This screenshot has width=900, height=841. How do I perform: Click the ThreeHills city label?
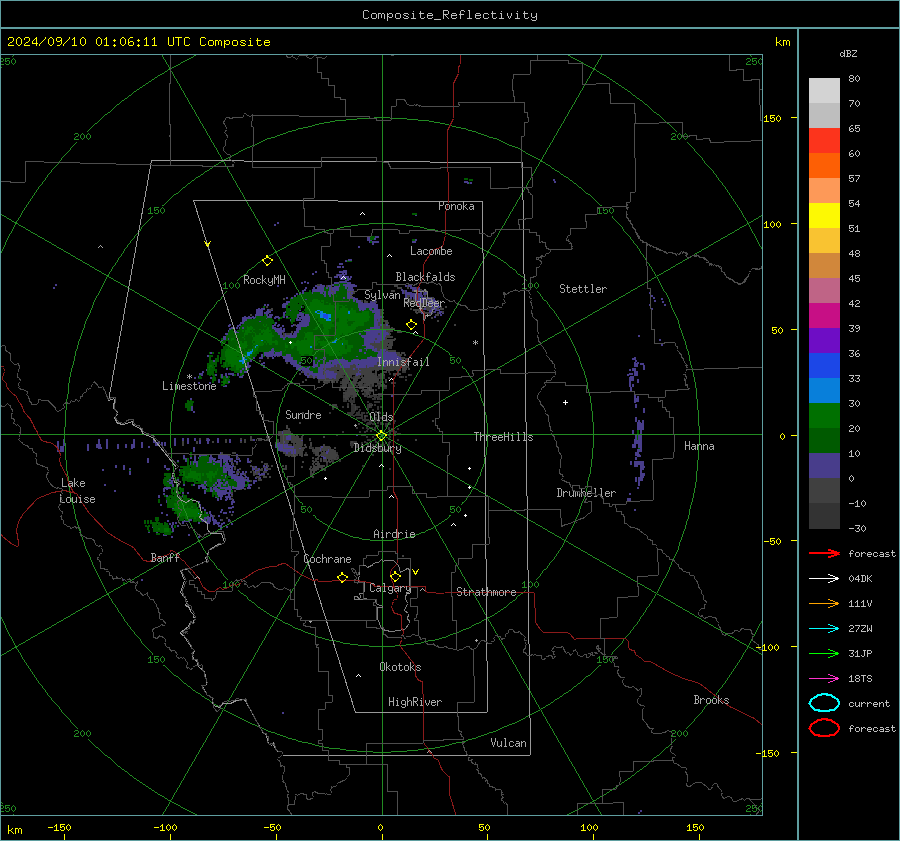pos(503,437)
